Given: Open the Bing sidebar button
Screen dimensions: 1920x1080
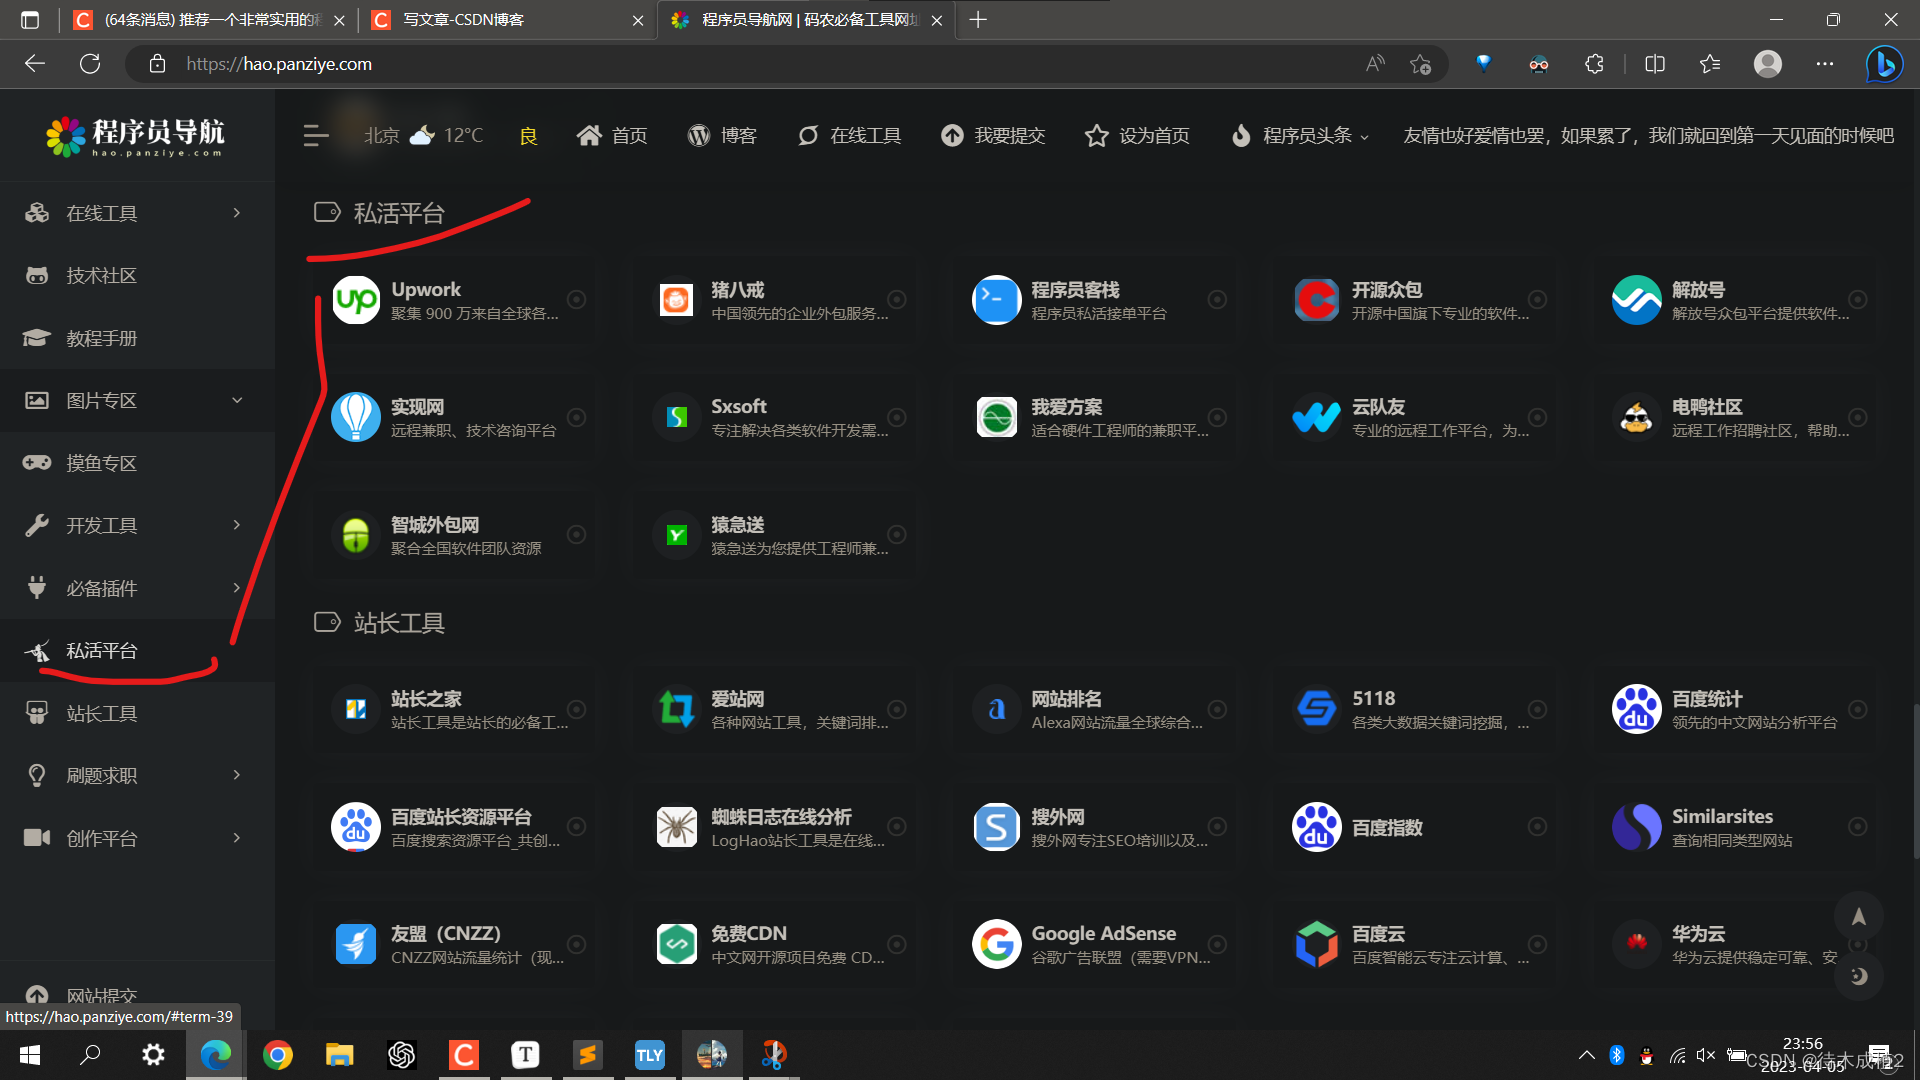Looking at the screenshot, I should 1885,64.
